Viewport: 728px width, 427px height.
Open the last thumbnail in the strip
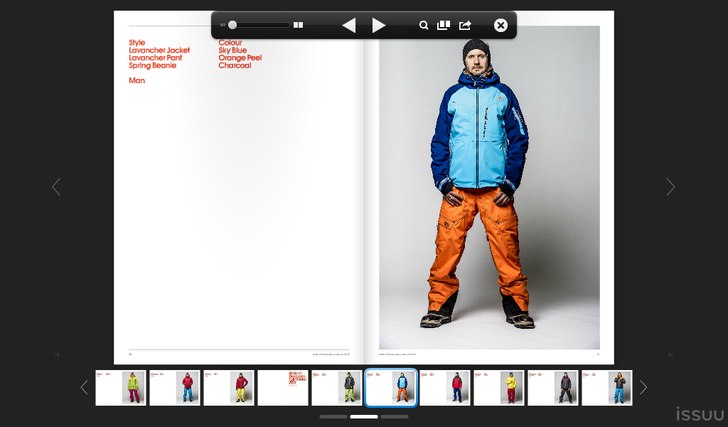click(x=607, y=387)
